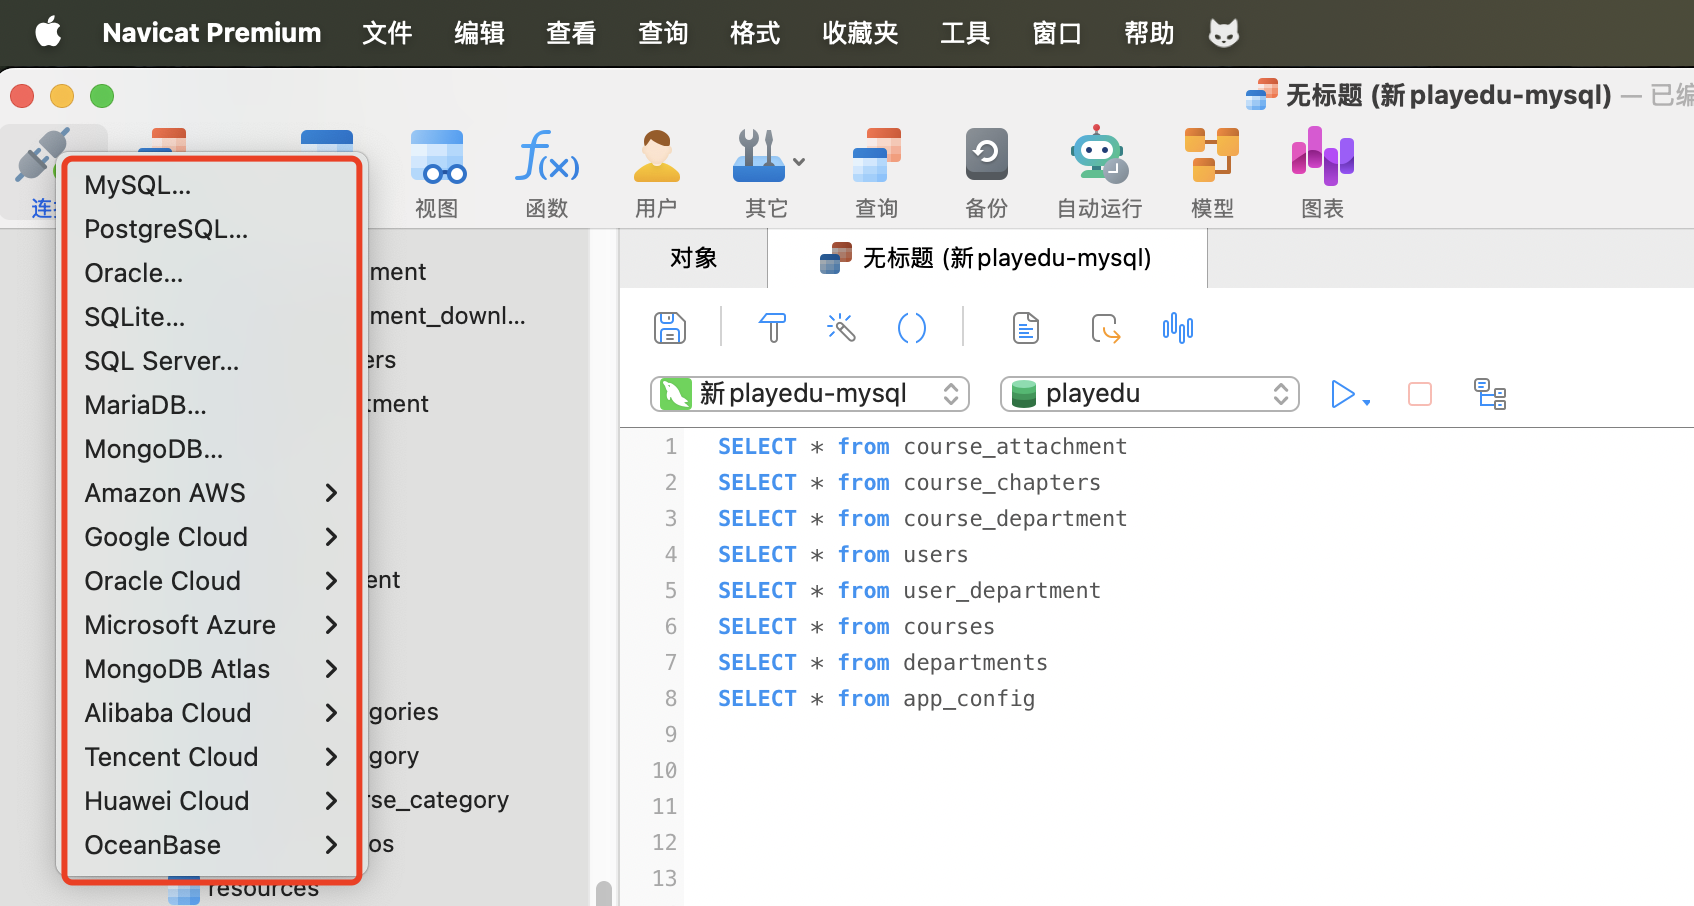Open the User (用户) toolbar icon
The height and width of the screenshot is (906, 1694).
[656, 157]
